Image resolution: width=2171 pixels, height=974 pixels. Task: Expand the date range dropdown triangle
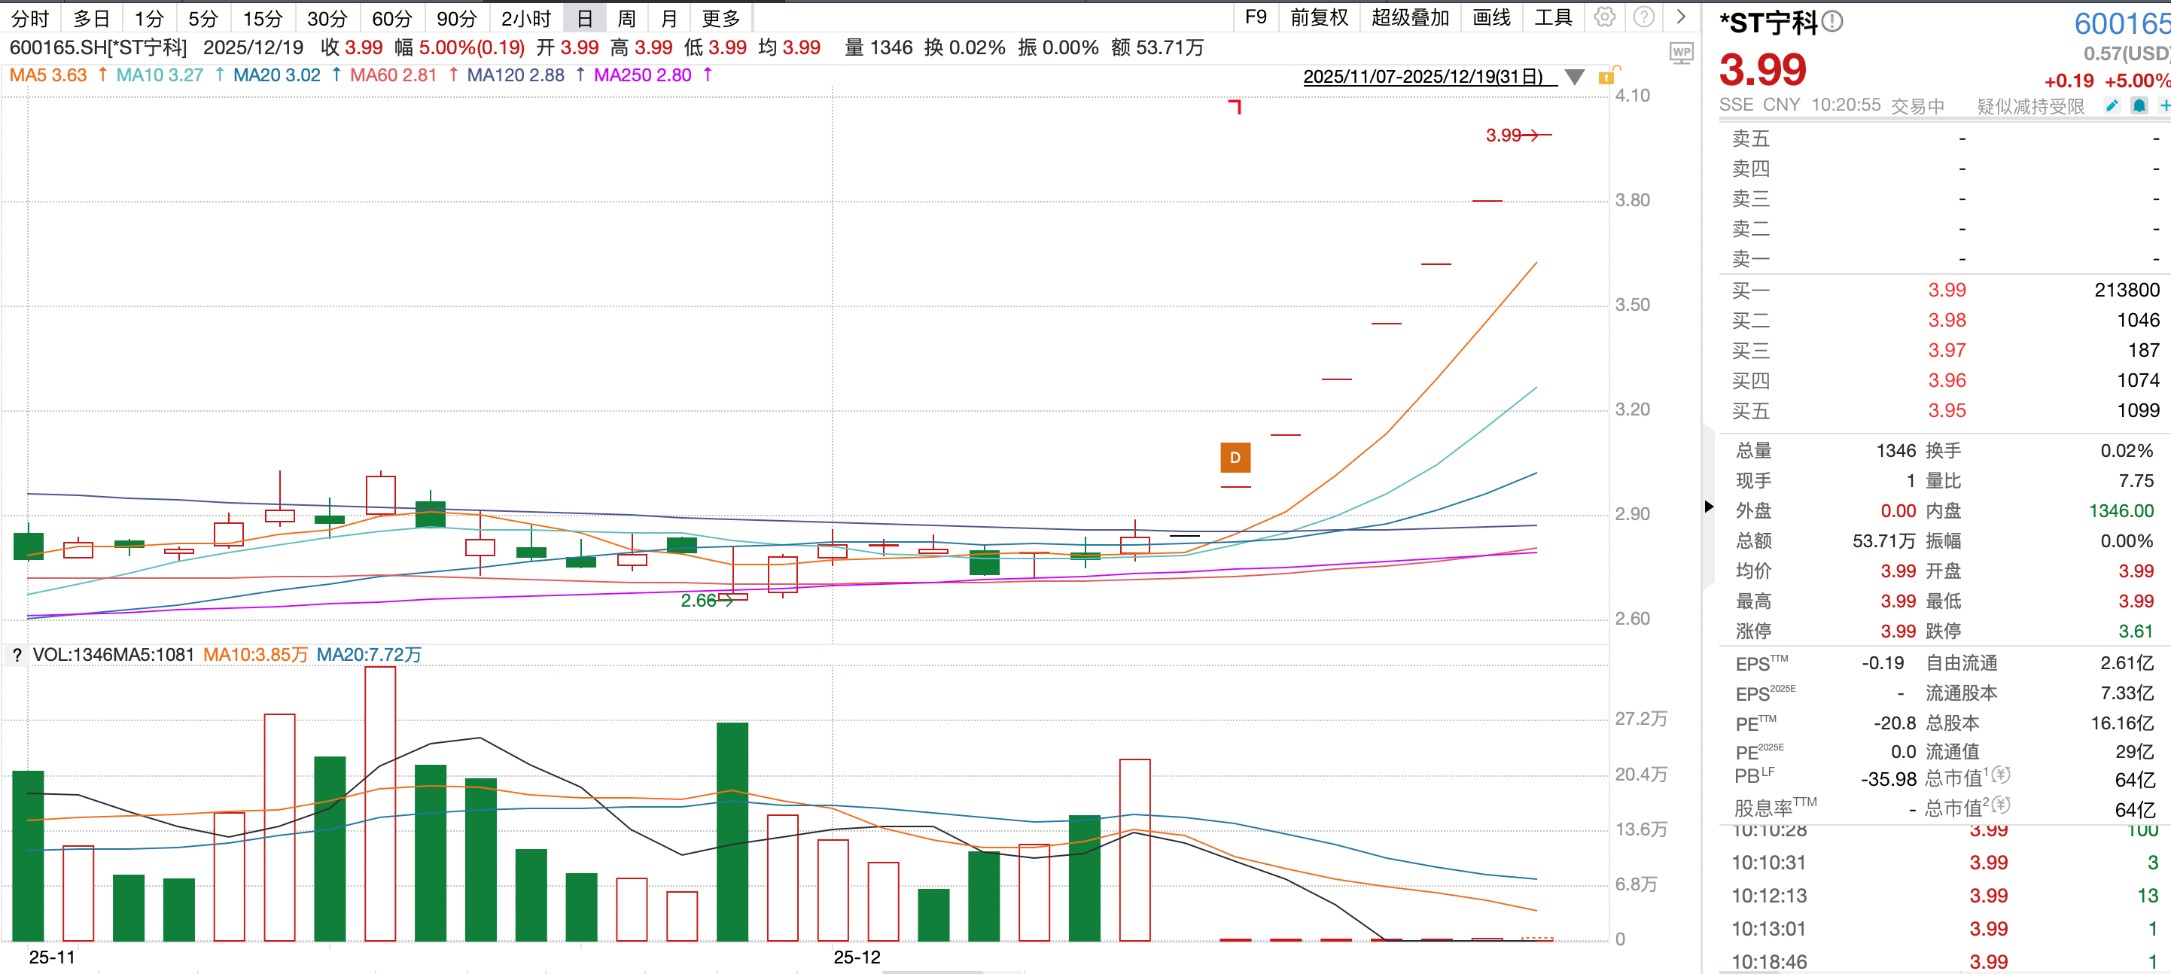pyautogui.click(x=1574, y=77)
